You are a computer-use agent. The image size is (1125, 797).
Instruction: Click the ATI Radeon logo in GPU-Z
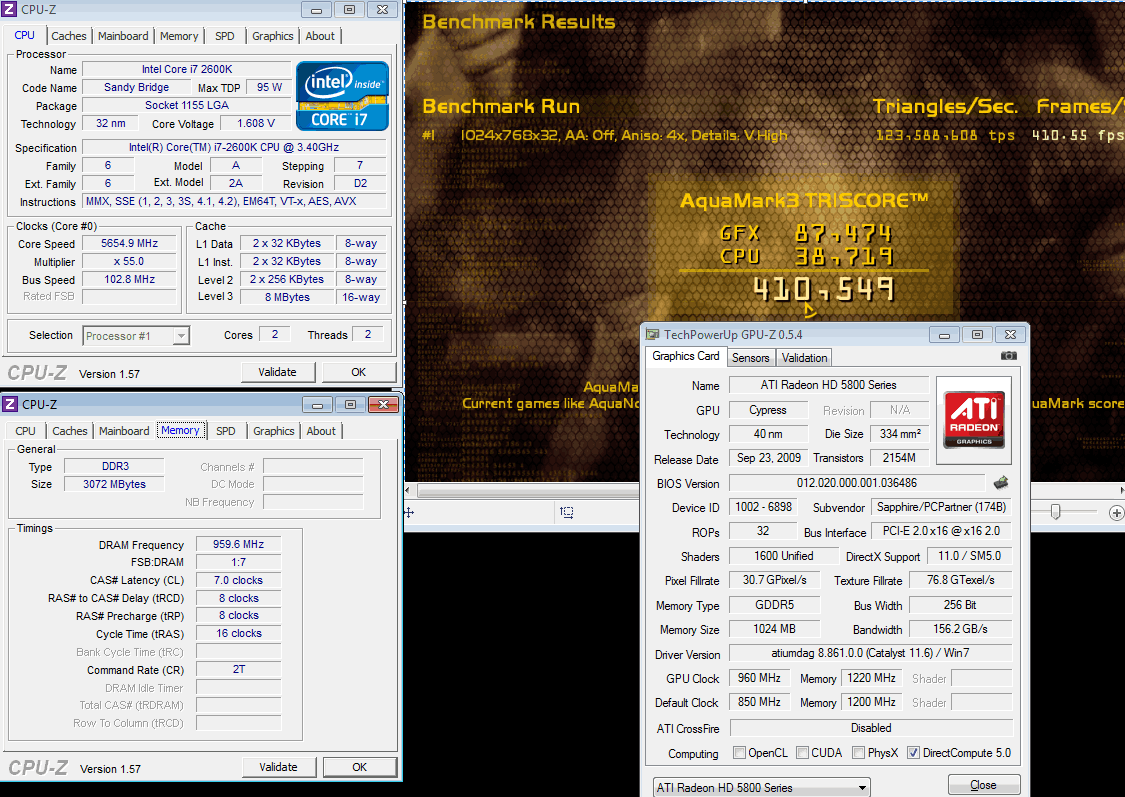point(974,420)
